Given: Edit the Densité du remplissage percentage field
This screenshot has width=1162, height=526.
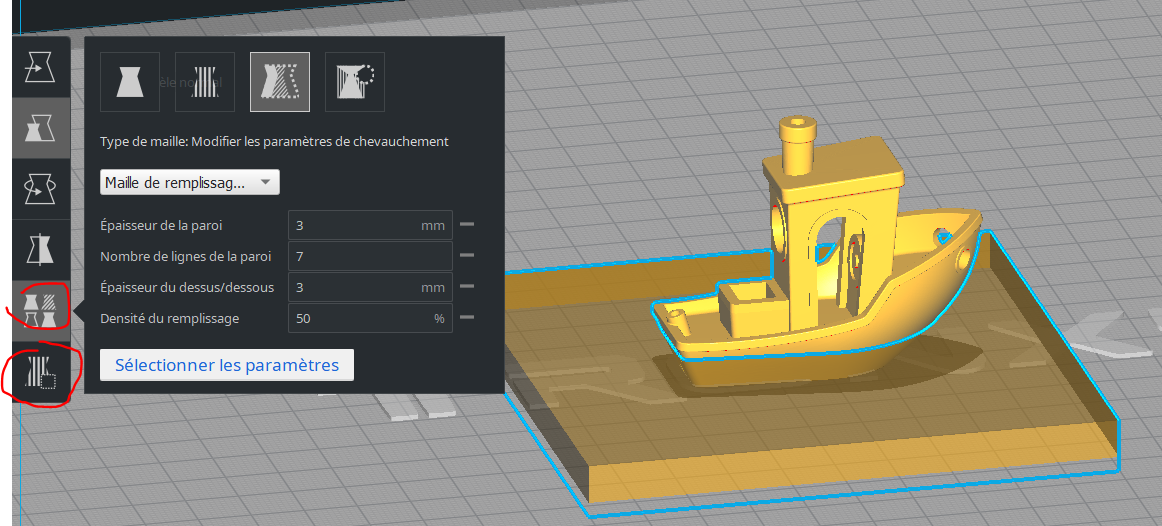Looking at the screenshot, I should 370,319.
